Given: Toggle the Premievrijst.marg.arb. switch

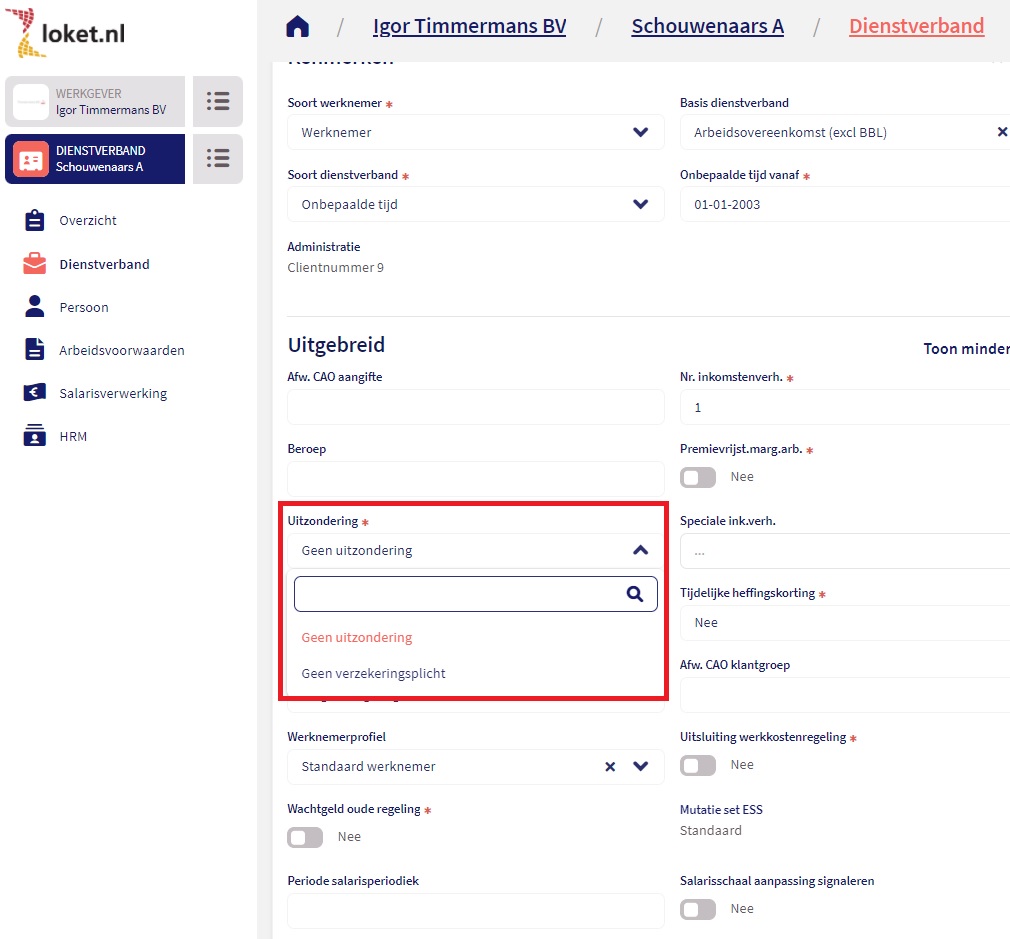Looking at the screenshot, I should [698, 477].
